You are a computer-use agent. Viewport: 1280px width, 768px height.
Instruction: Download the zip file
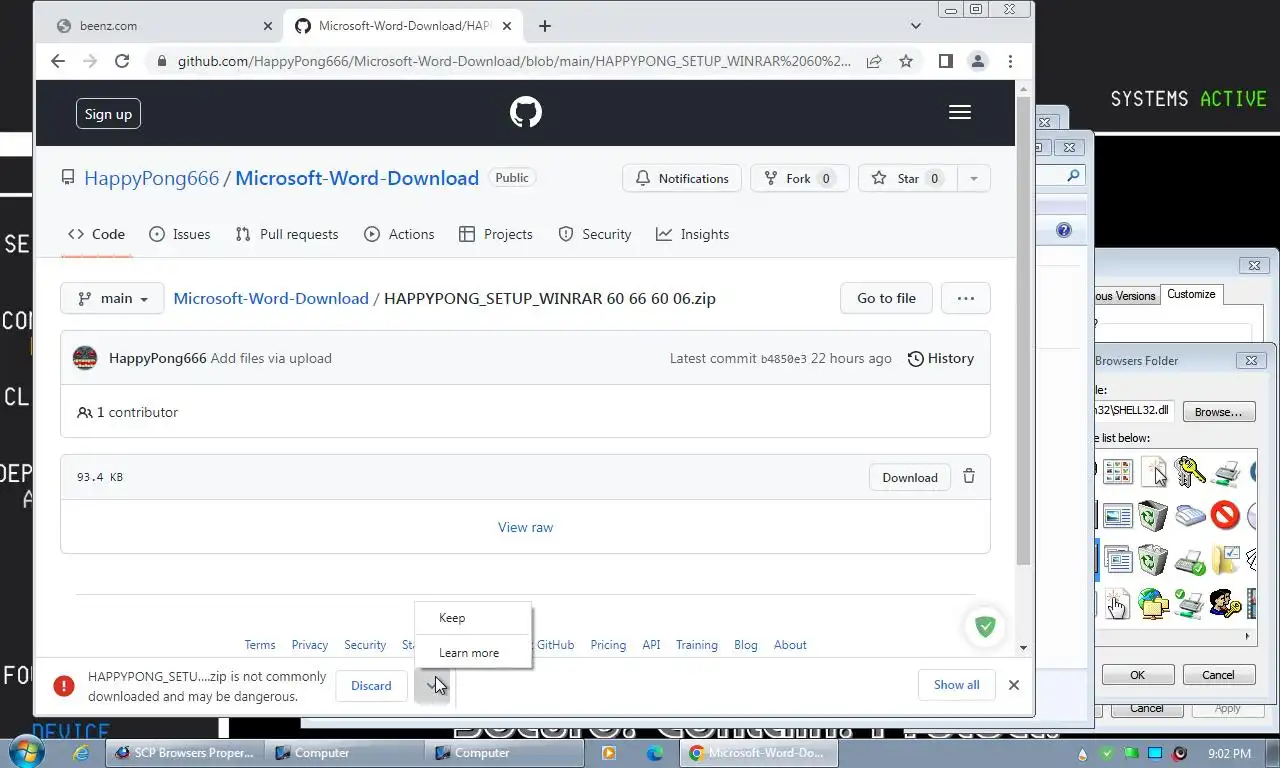[910, 477]
